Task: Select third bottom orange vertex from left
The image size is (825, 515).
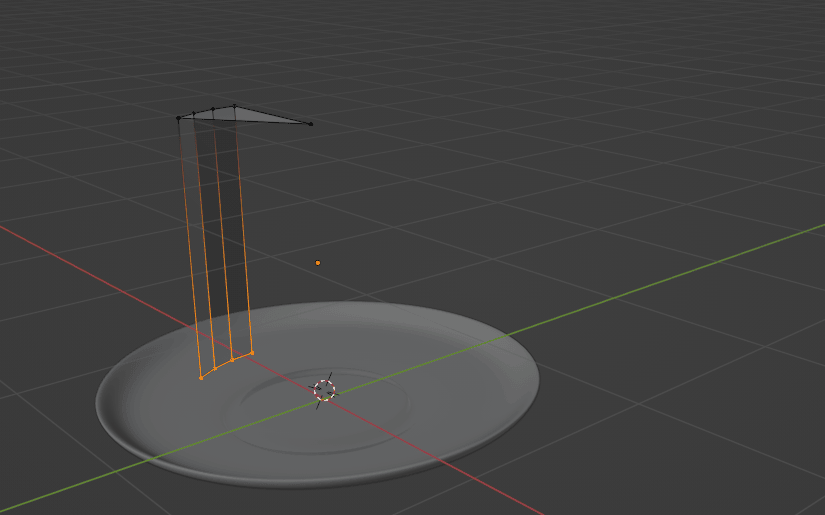Action: tap(233, 359)
